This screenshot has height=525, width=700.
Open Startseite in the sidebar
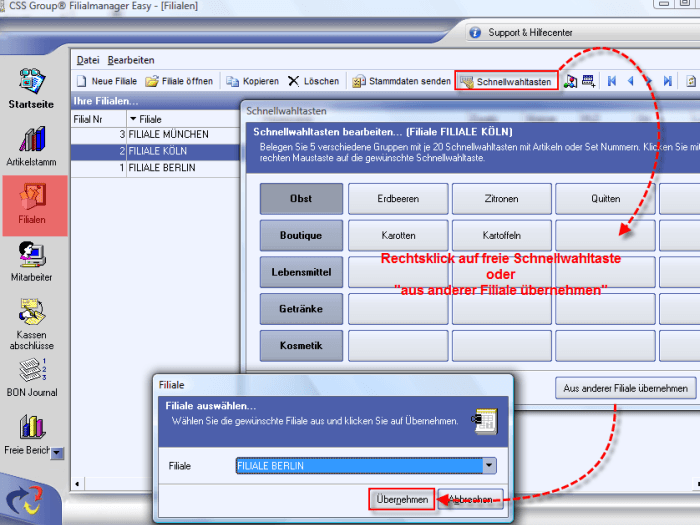[31, 89]
